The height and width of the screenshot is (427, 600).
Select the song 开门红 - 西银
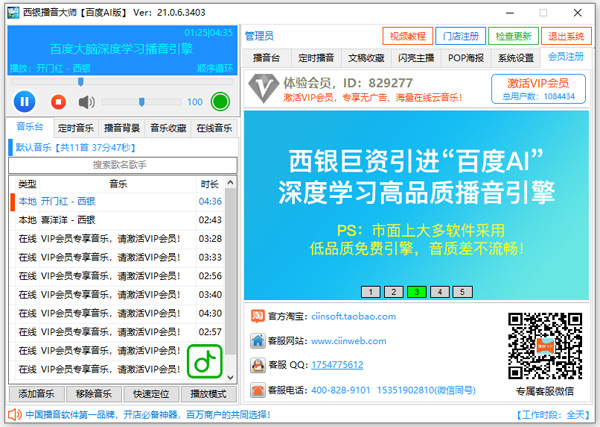pyautogui.click(x=117, y=202)
